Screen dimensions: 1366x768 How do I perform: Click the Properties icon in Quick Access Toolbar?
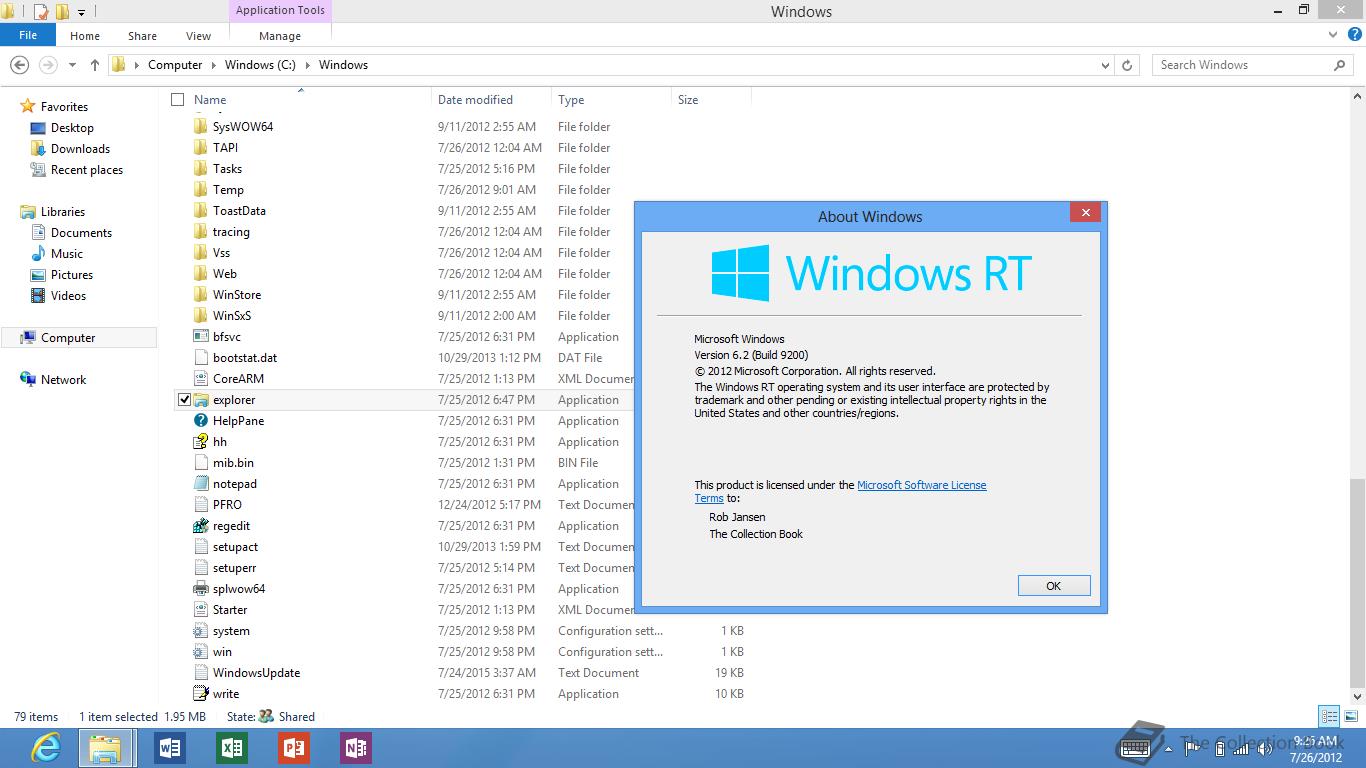click(x=41, y=12)
